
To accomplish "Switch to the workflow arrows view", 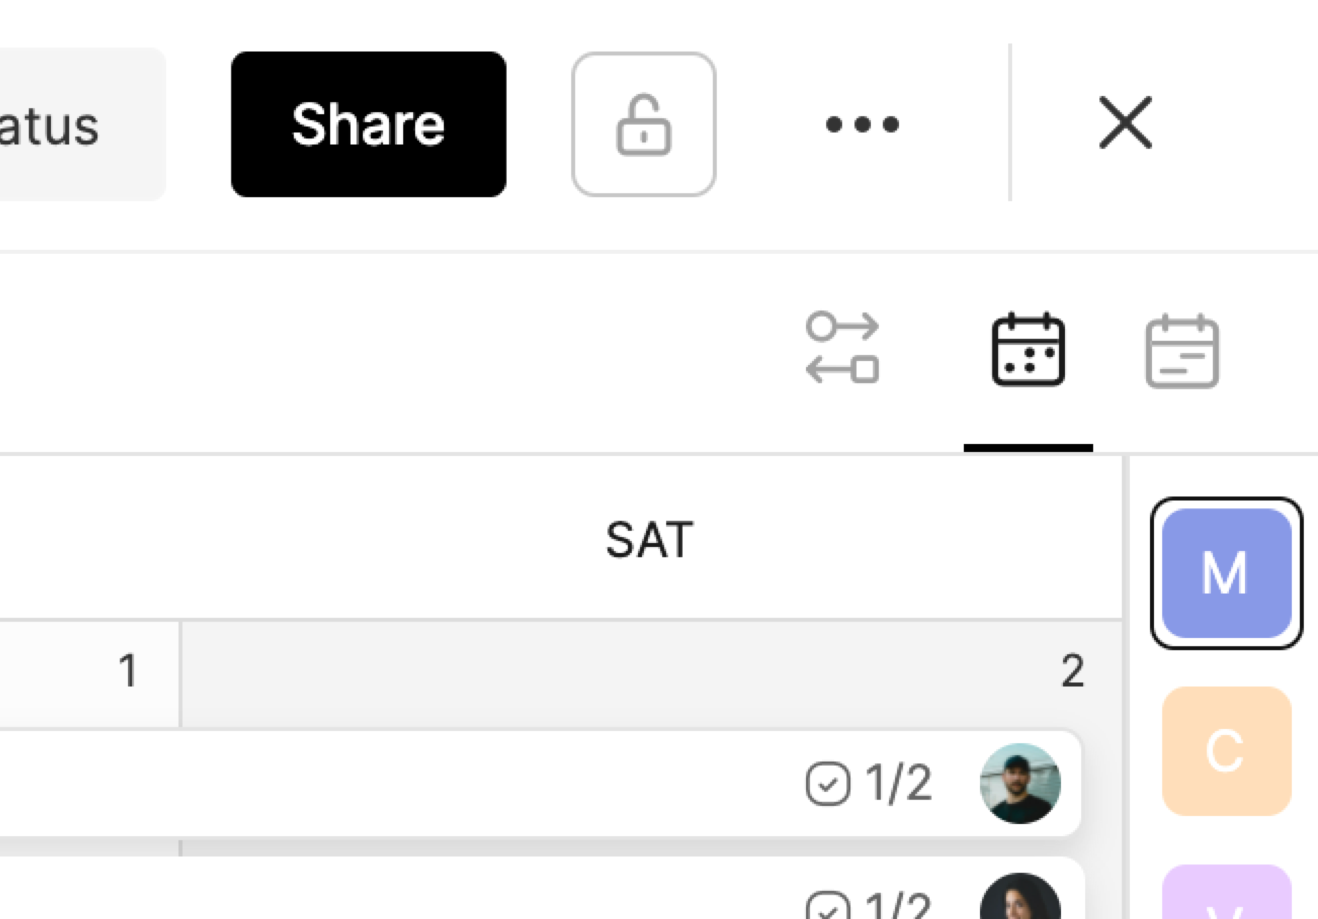I will pyautogui.click(x=842, y=349).
